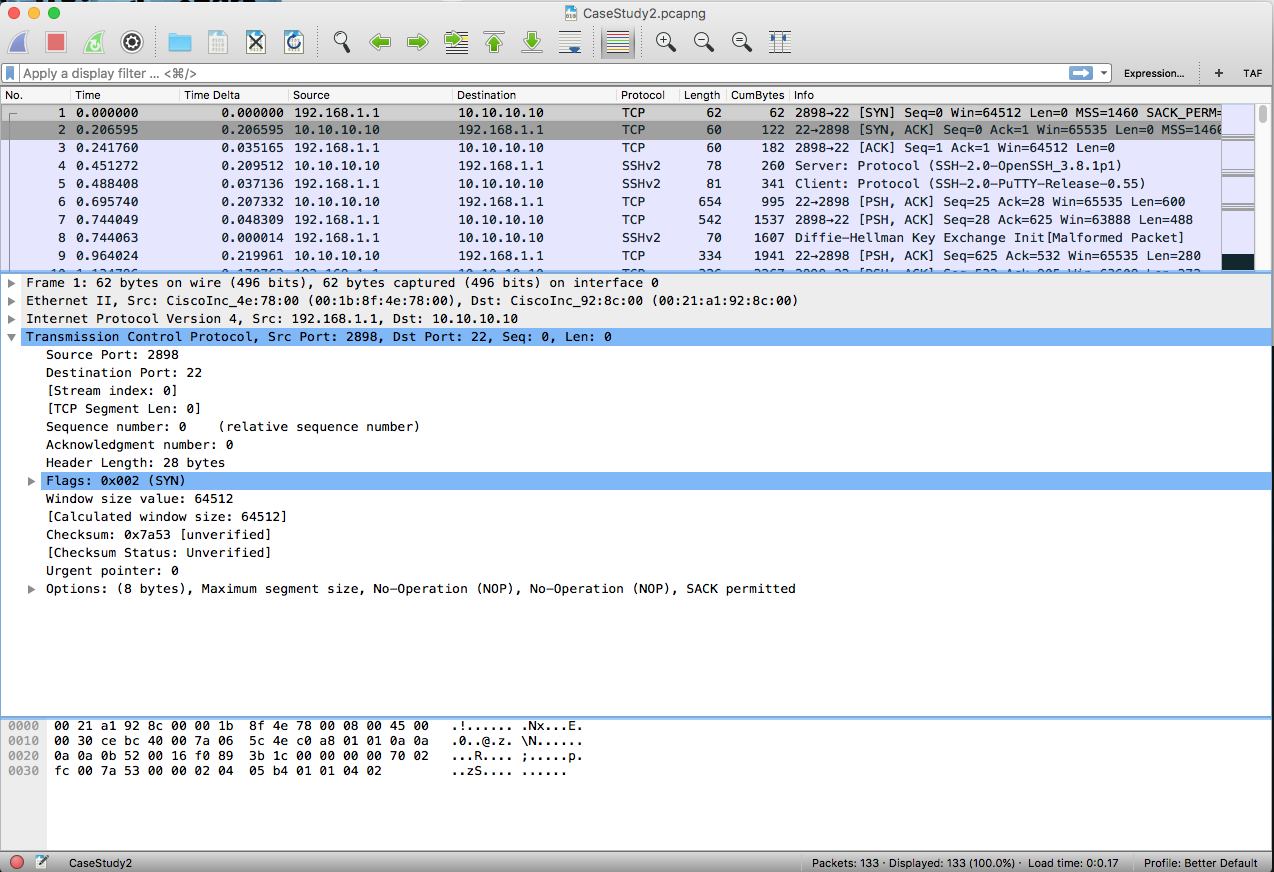Expand the Flags: 0x002 (SYN) row
The height and width of the screenshot is (872, 1274).
click(32, 481)
